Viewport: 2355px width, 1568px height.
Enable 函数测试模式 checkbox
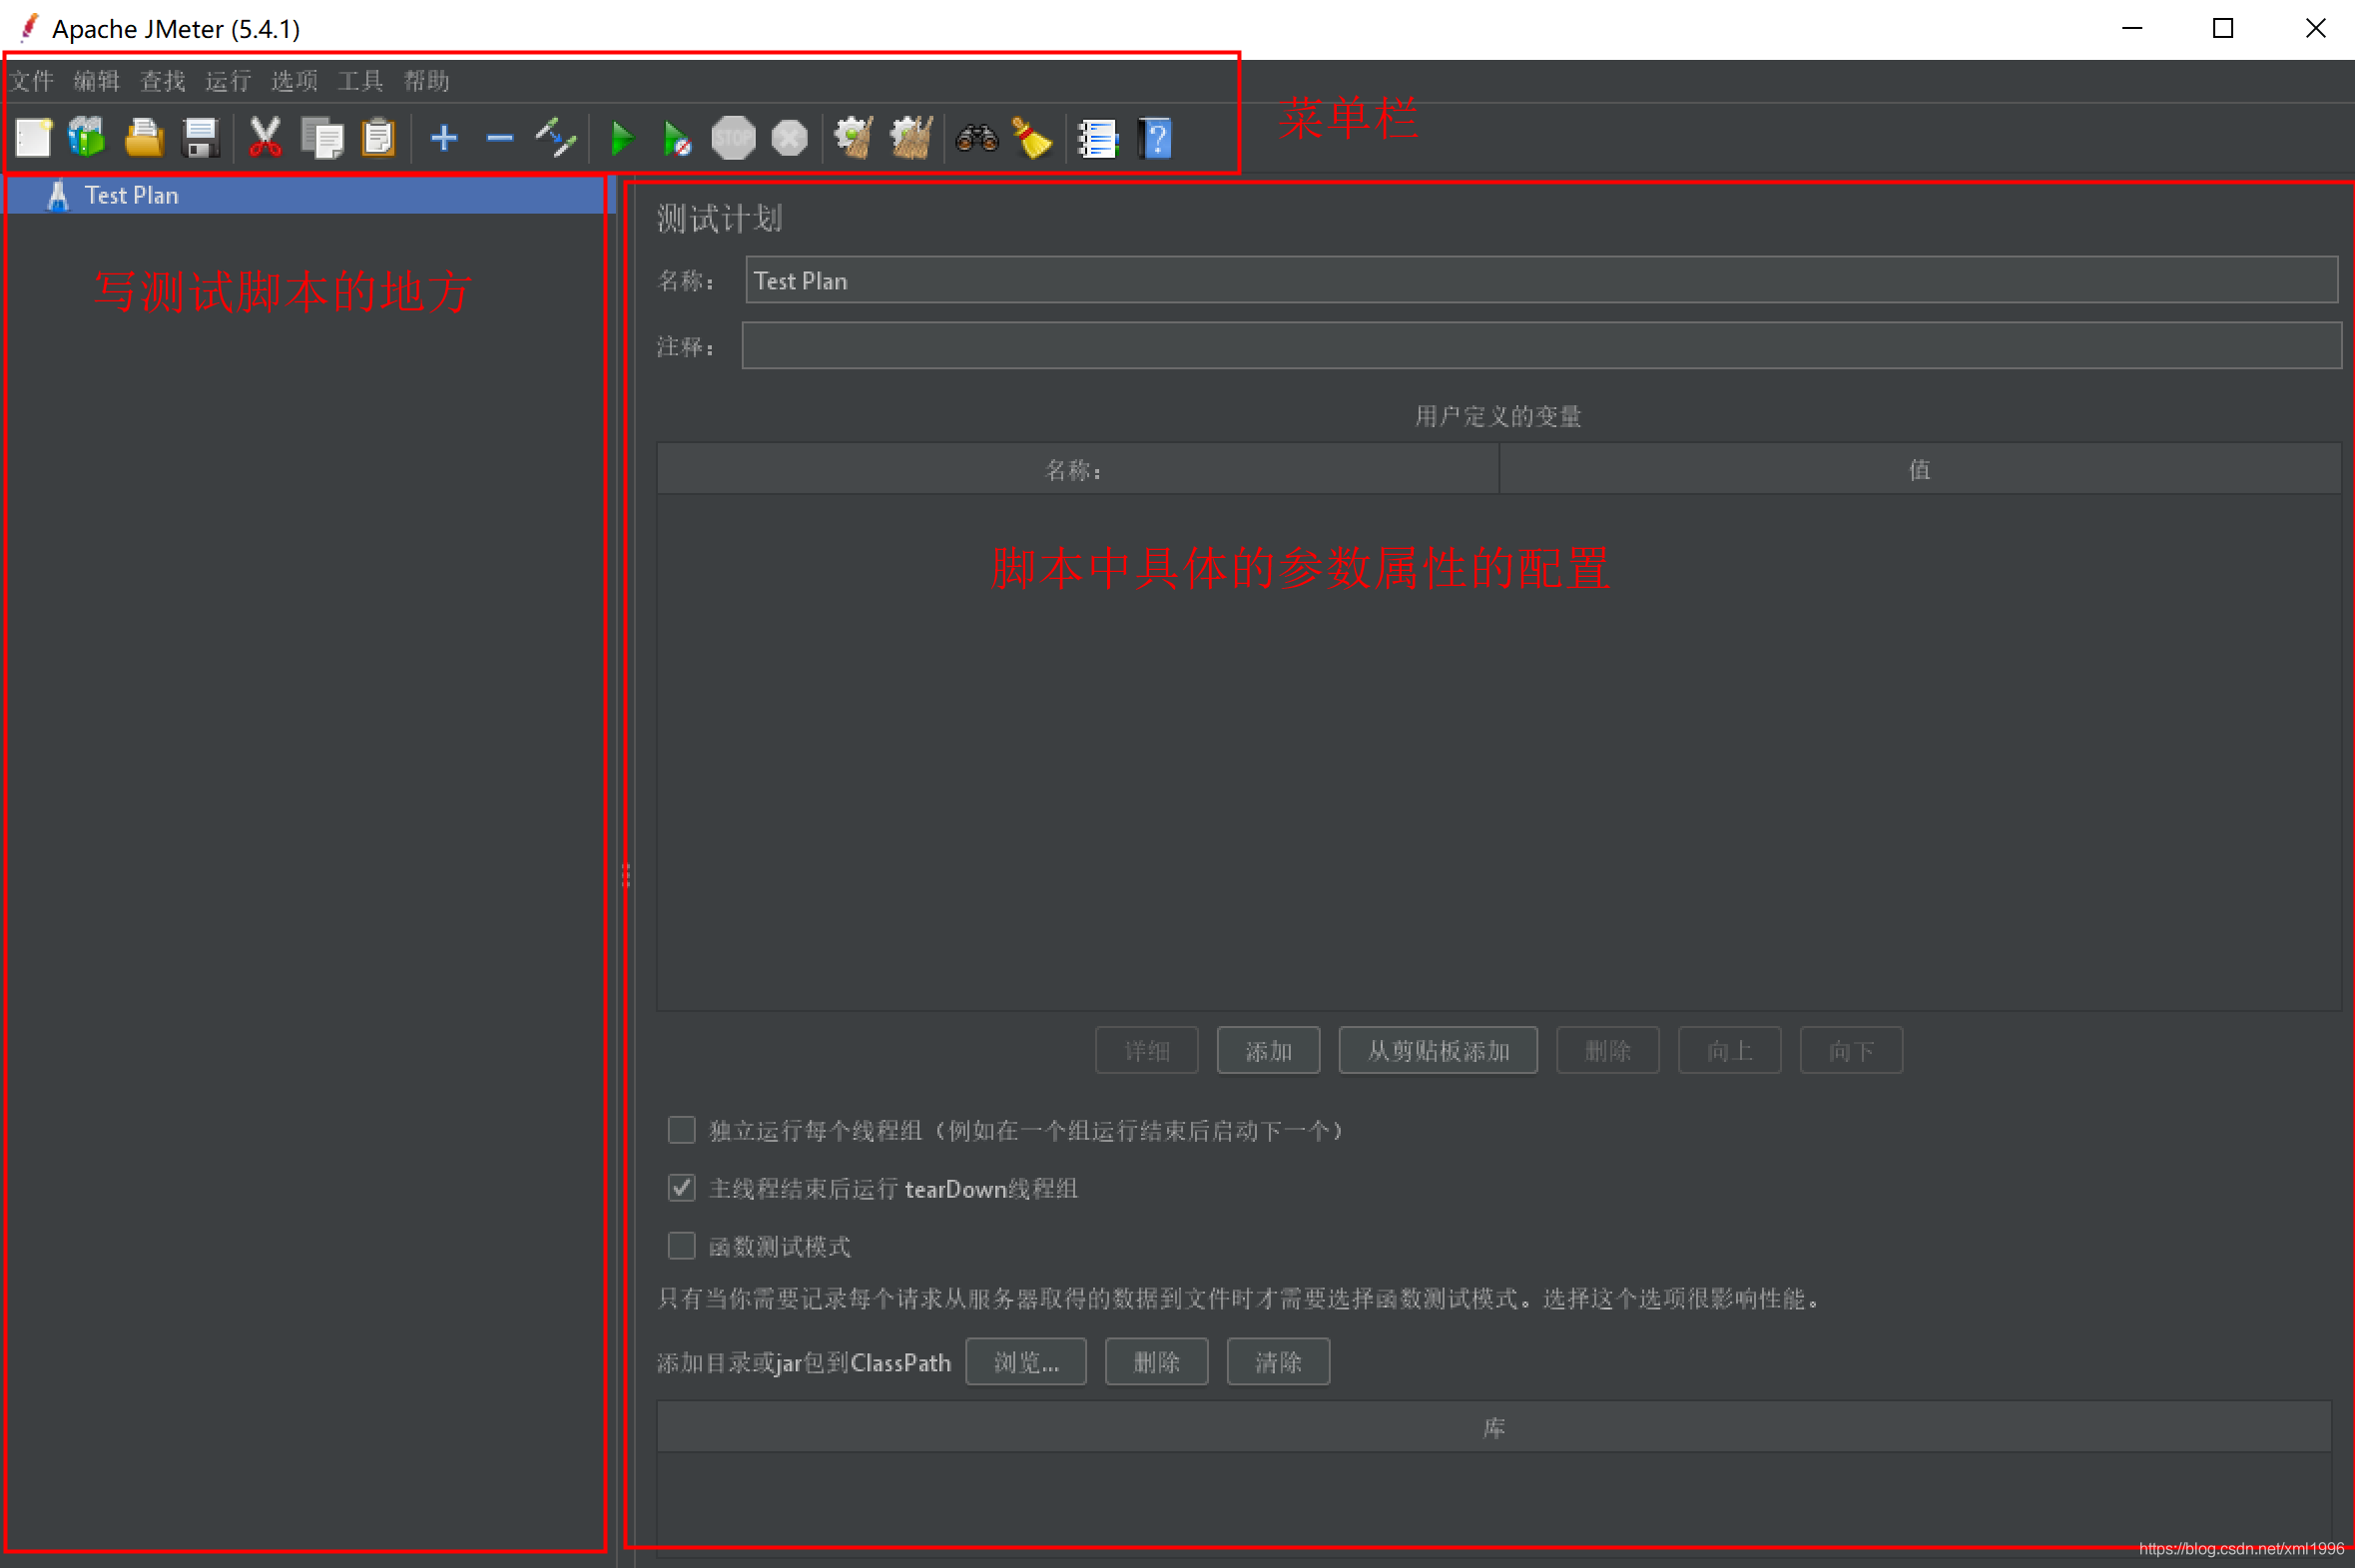tap(681, 1246)
